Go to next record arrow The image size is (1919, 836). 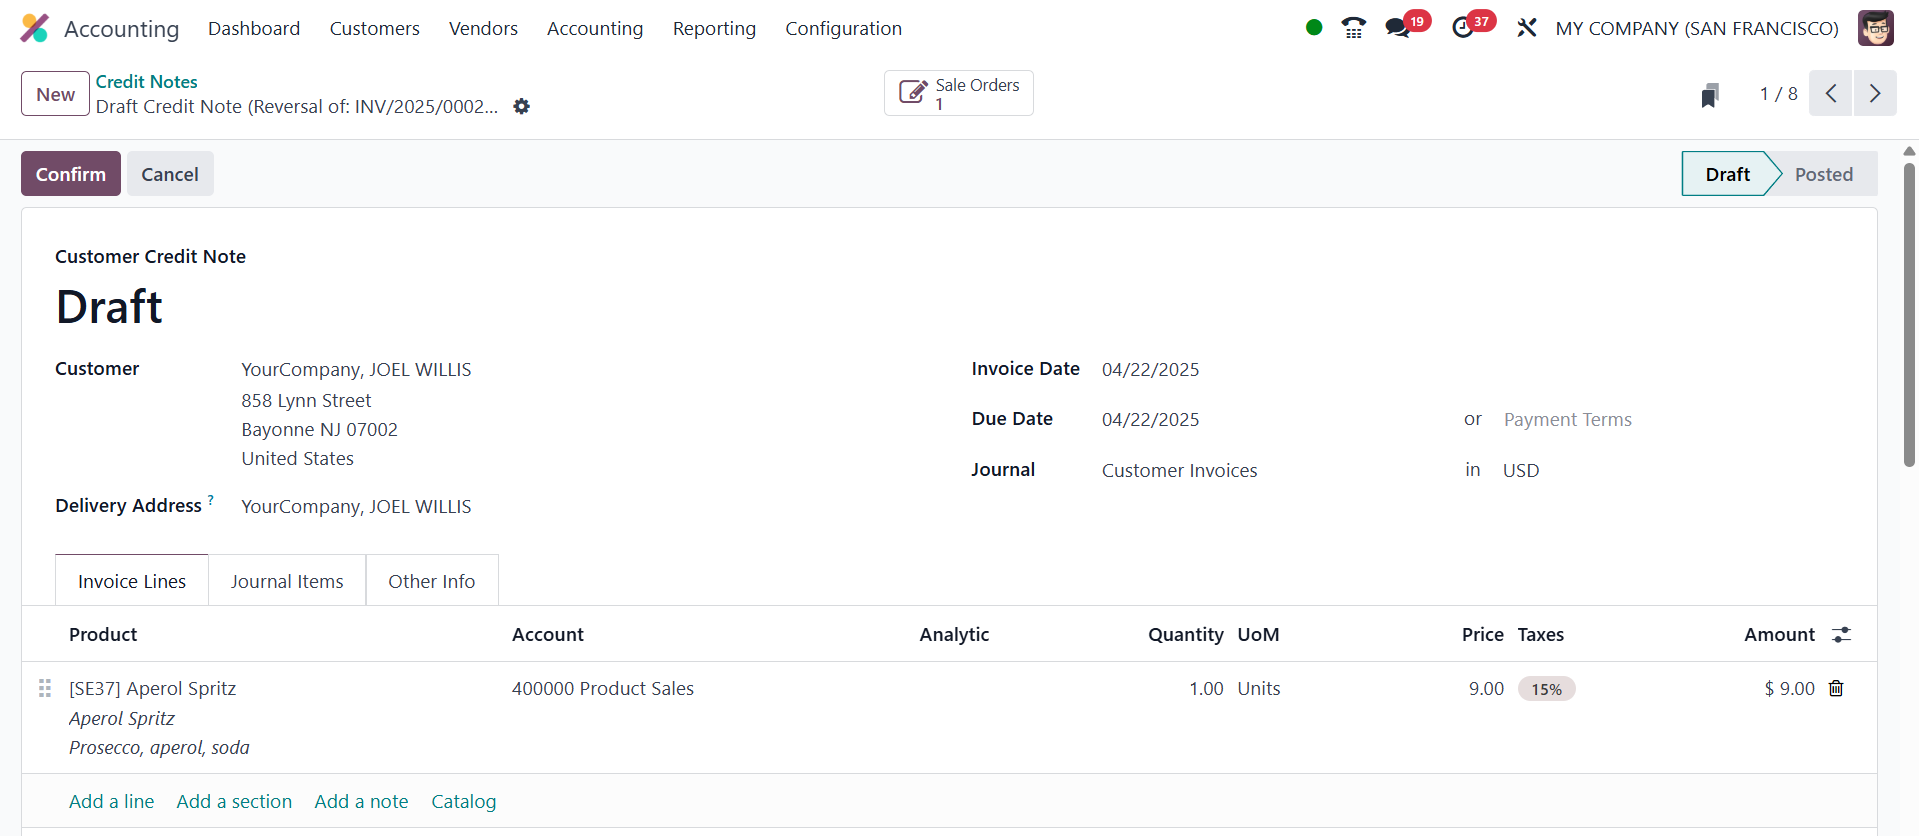(x=1875, y=94)
